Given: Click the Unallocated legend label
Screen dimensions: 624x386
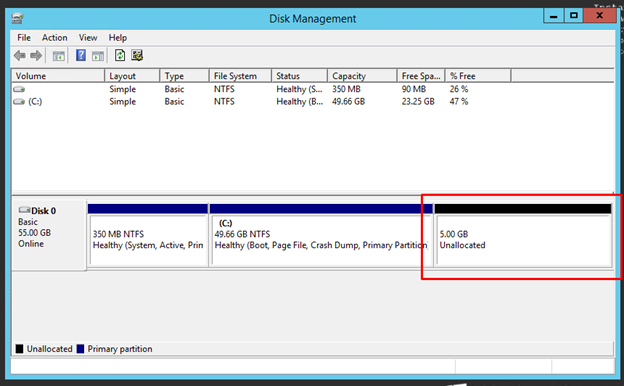Looking at the screenshot, I should click(x=49, y=349).
